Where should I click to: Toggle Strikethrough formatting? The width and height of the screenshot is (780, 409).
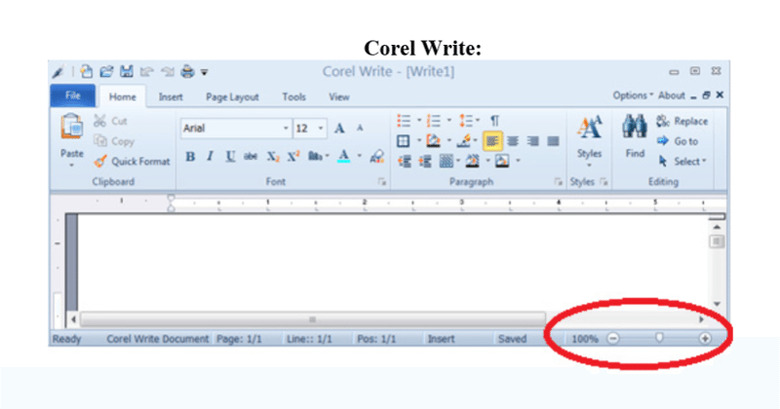250,157
